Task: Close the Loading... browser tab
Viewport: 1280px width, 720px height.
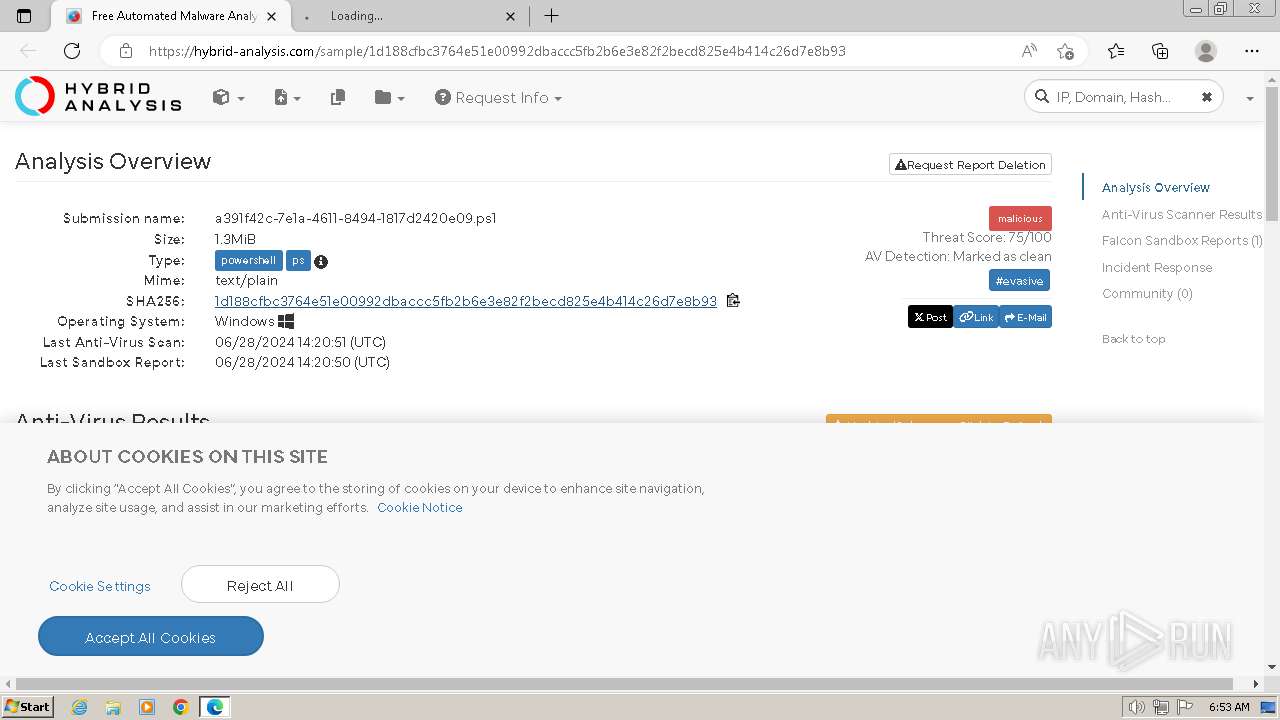Action: (x=511, y=16)
